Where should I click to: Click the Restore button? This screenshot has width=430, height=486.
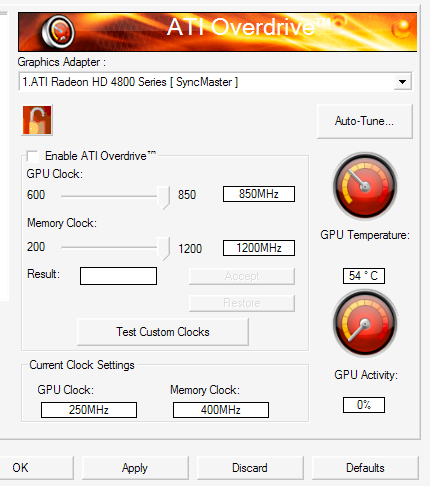pos(242,303)
